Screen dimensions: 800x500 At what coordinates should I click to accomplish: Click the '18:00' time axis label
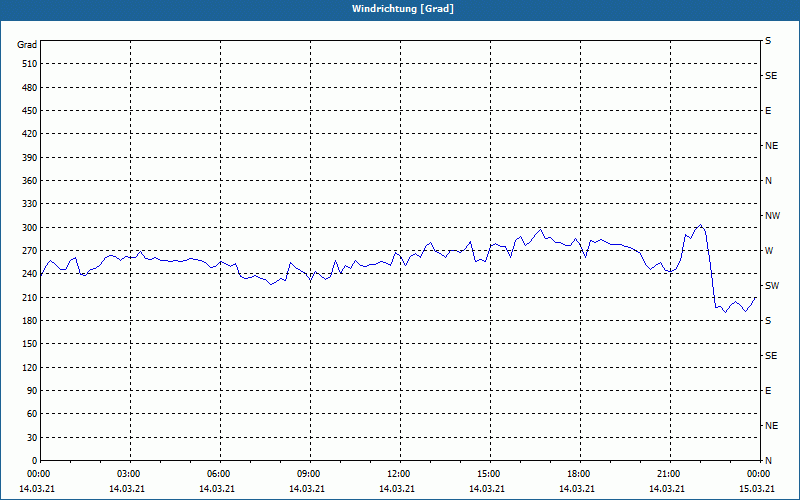coord(580,474)
